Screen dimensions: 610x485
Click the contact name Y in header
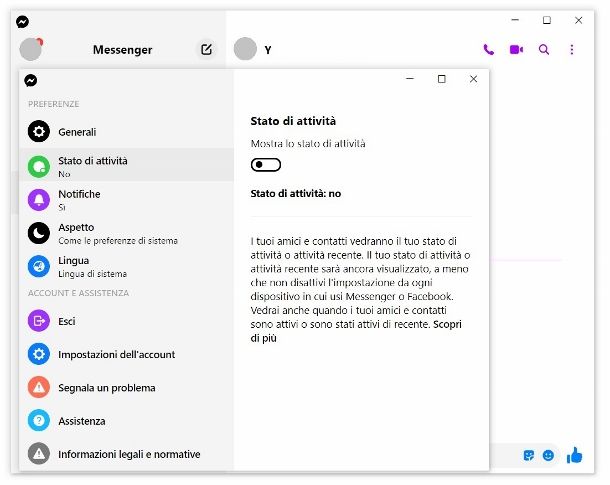pyautogui.click(x=268, y=50)
